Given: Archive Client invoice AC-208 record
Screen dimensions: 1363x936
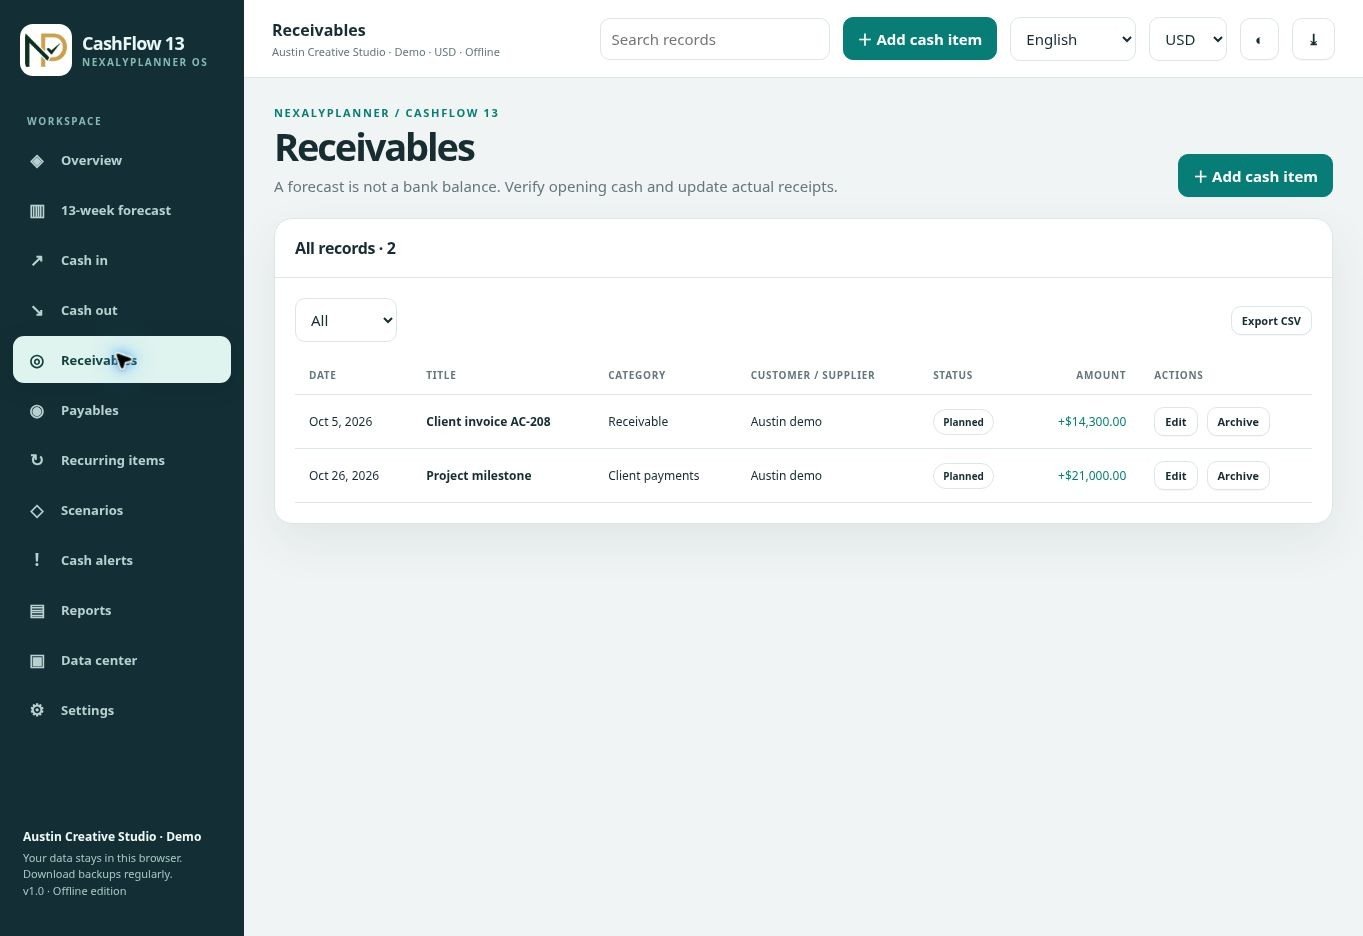Looking at the screenshot, I should [x=1238, y=422].
